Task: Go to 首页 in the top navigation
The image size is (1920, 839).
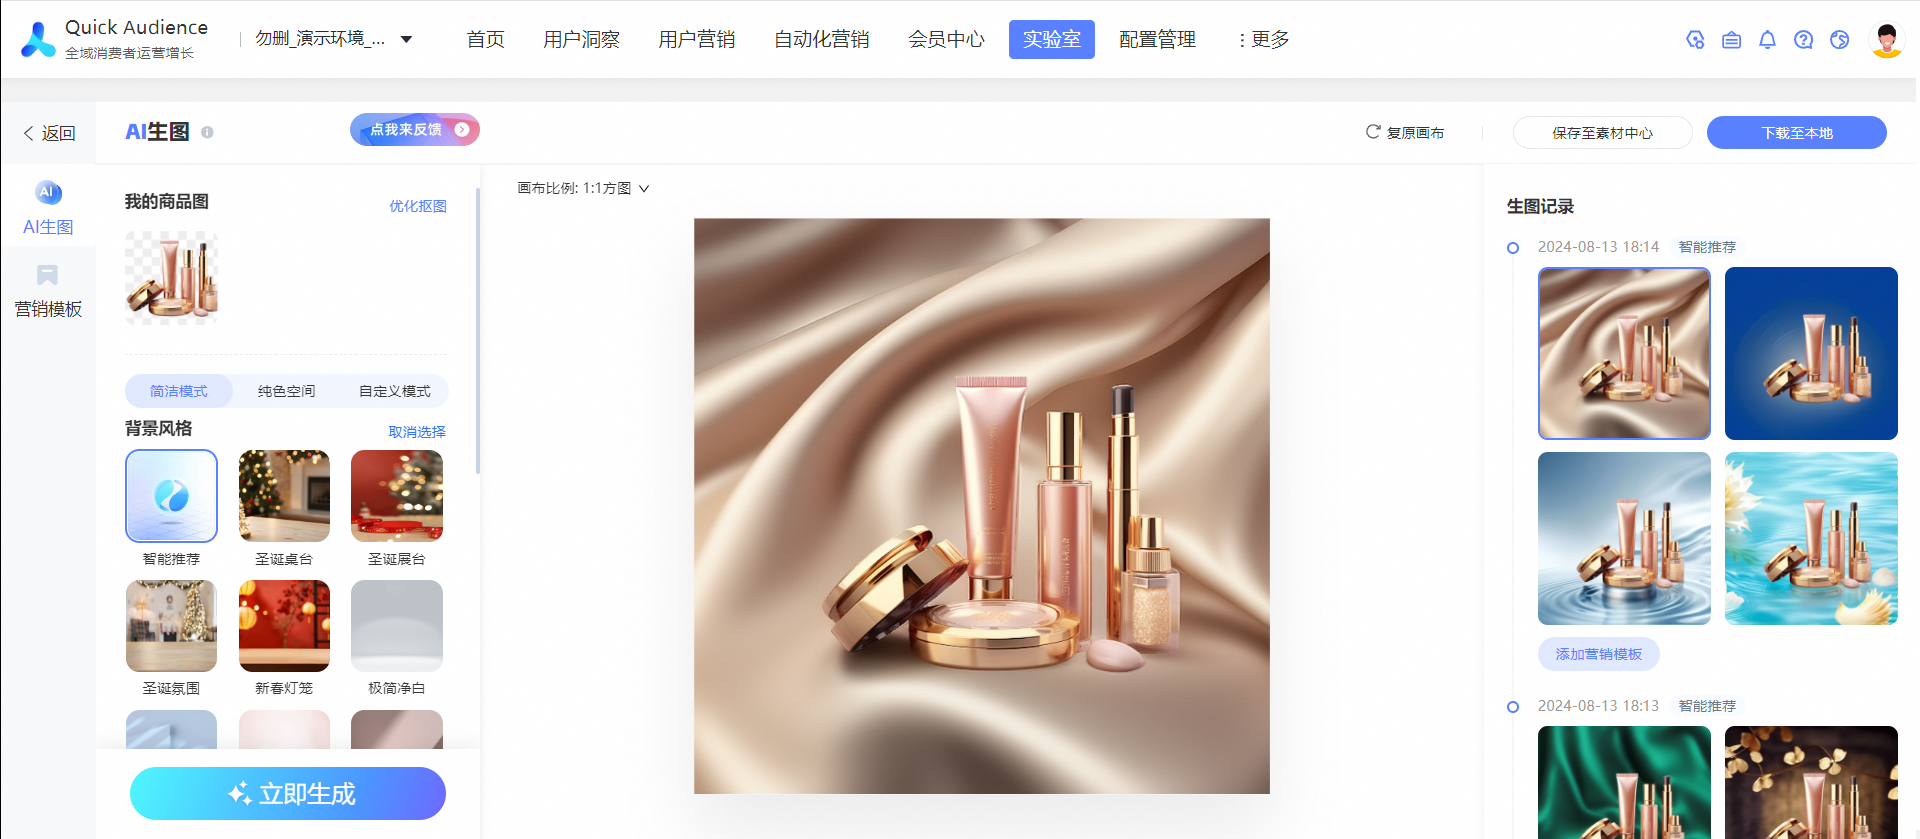Action: click(485, 40)
